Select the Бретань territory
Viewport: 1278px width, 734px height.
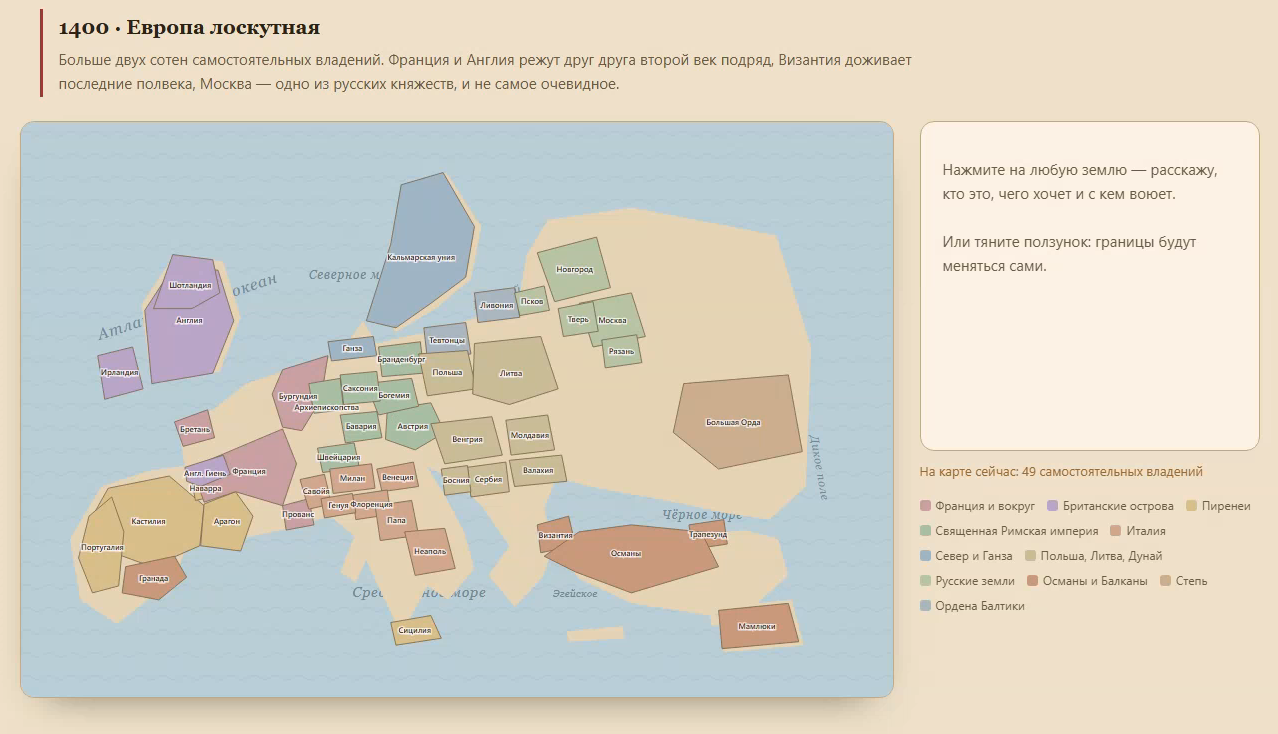(195, 428)
